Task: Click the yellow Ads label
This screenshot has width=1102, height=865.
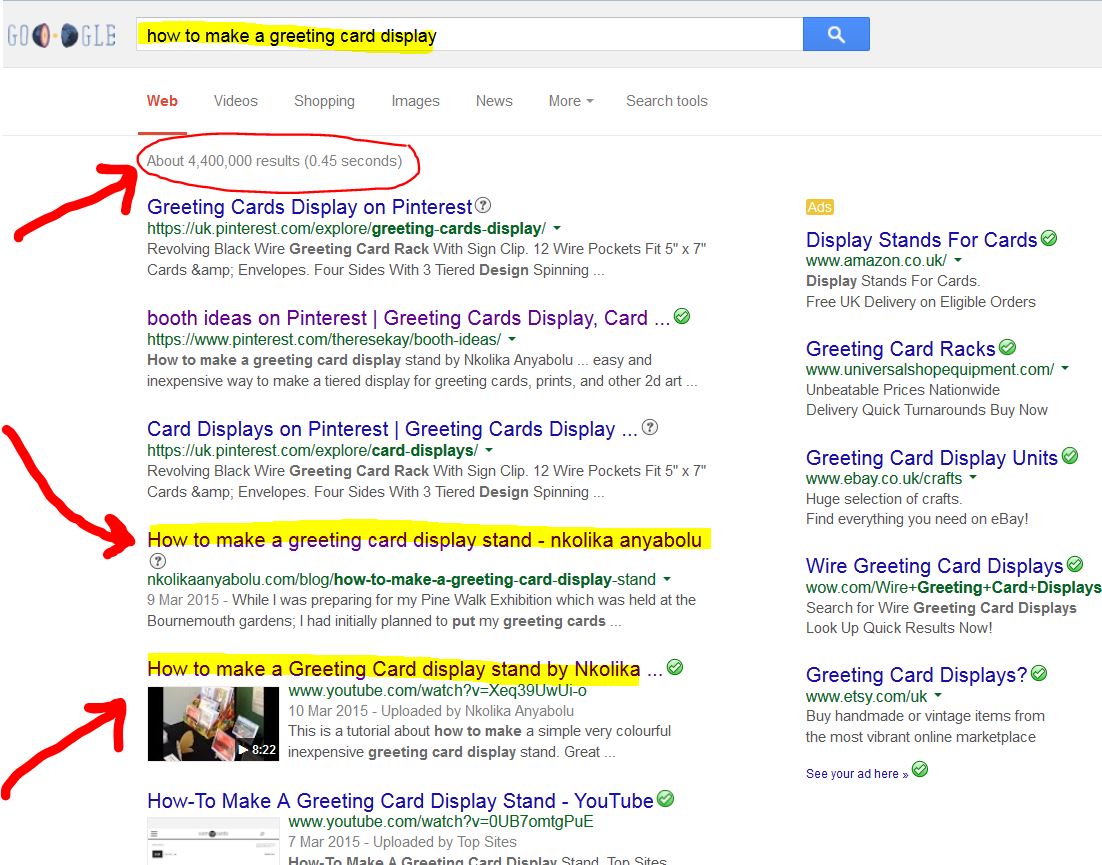Action: tap(819, 207)
